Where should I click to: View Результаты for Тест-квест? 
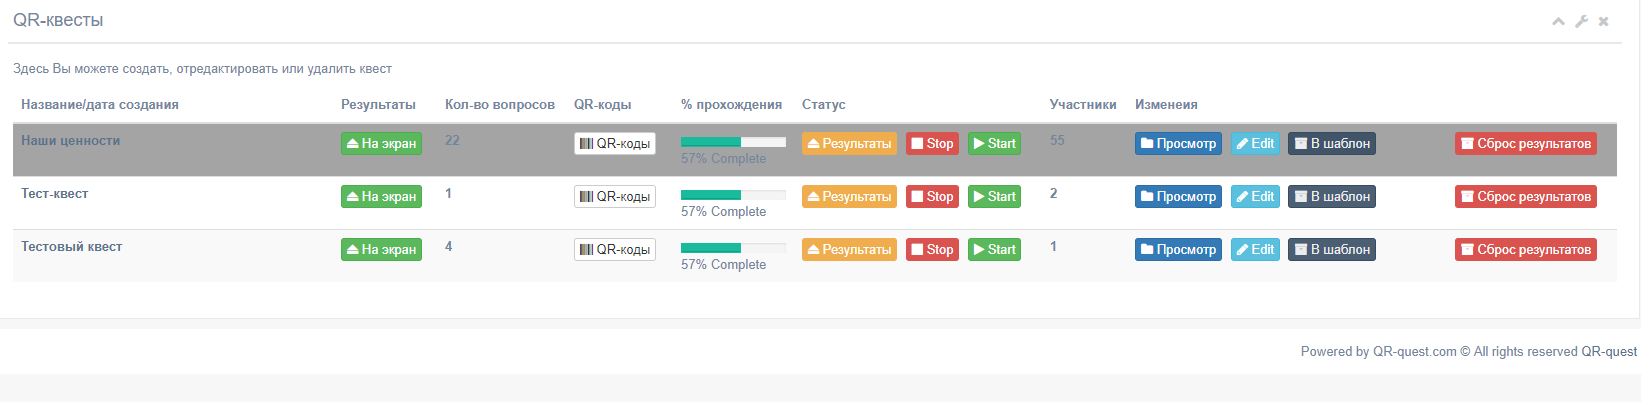[849, 197]
